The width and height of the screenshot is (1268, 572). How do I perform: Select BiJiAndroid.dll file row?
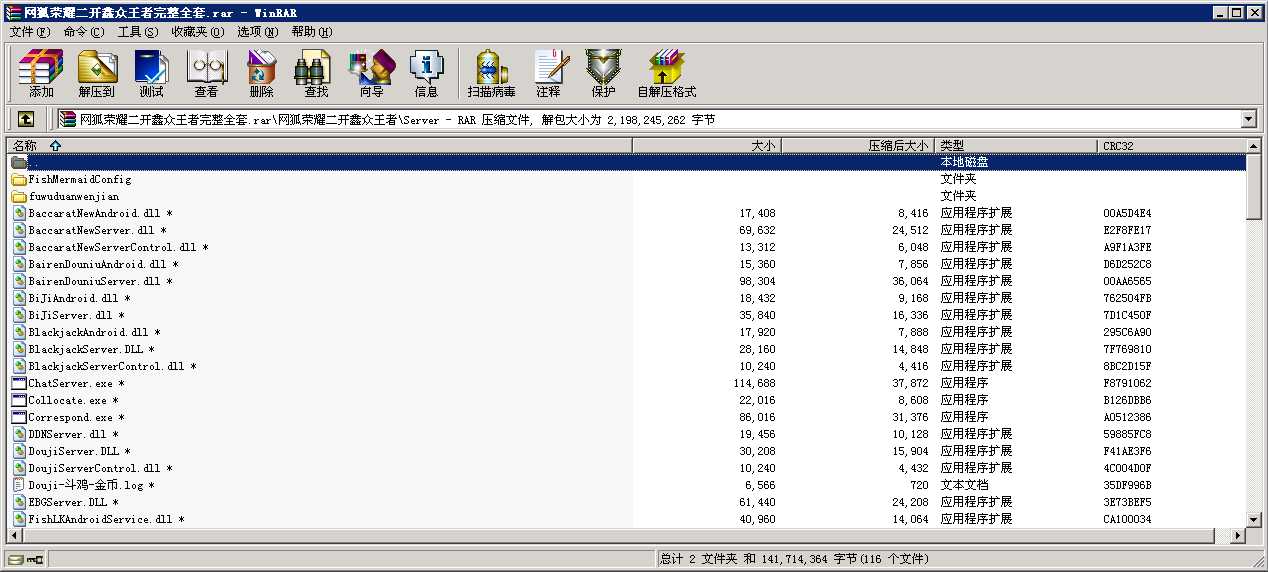point(627,298)
